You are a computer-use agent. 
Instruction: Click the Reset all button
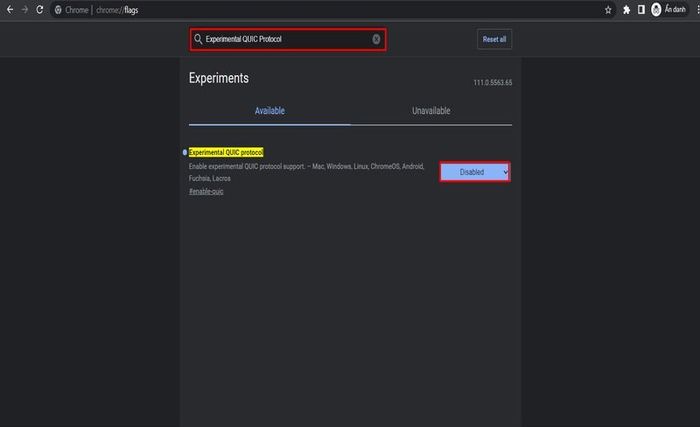[494, 39]
